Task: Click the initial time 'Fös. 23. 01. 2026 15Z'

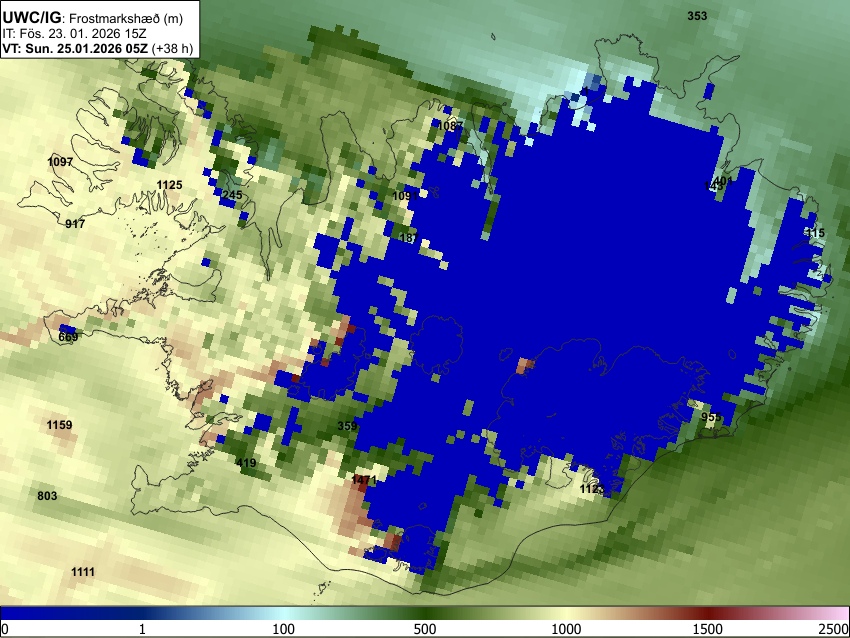Action: [80, 34]
